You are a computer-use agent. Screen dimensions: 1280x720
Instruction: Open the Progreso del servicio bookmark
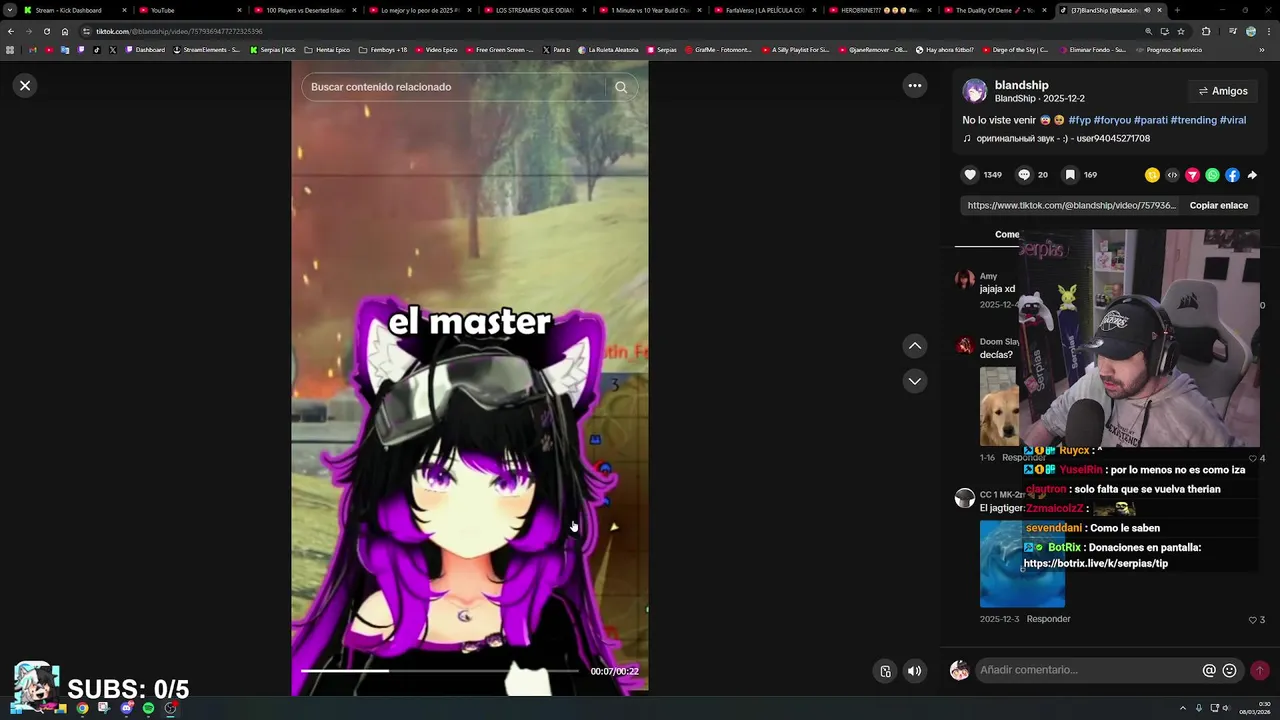pyautogui.click(x=1169, y=49)
